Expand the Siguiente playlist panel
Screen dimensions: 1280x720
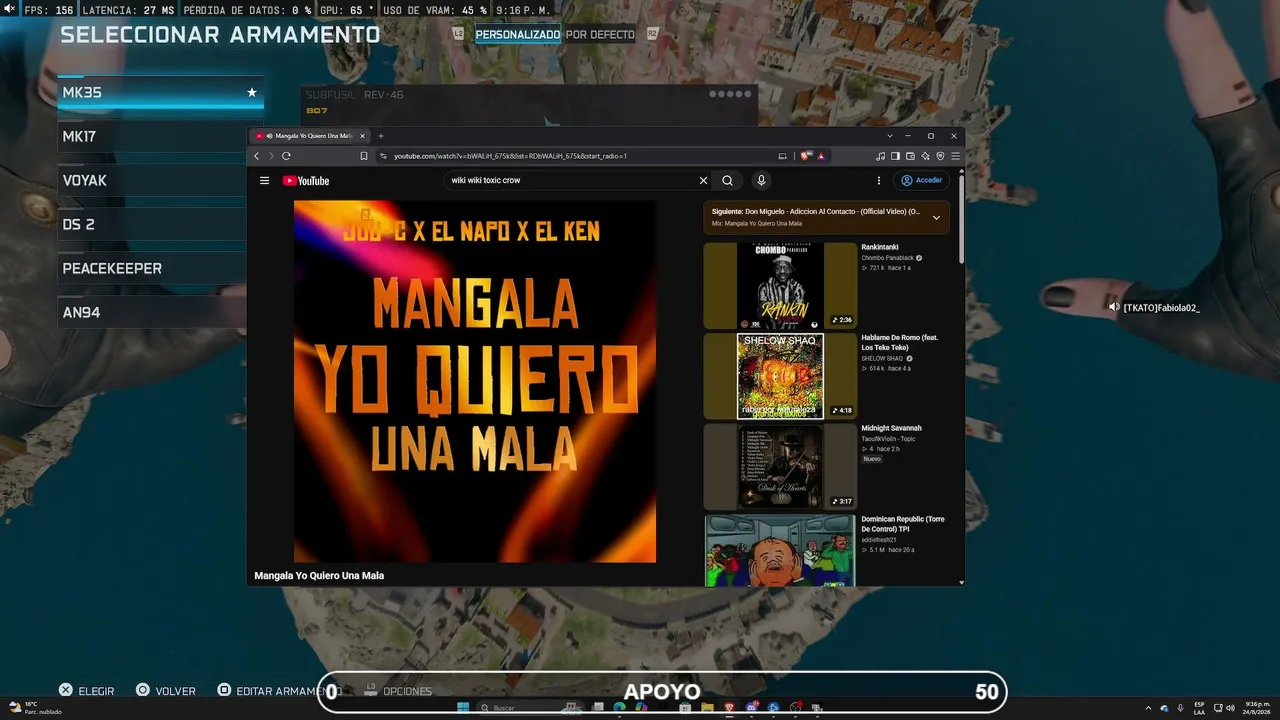click(936, 217)
